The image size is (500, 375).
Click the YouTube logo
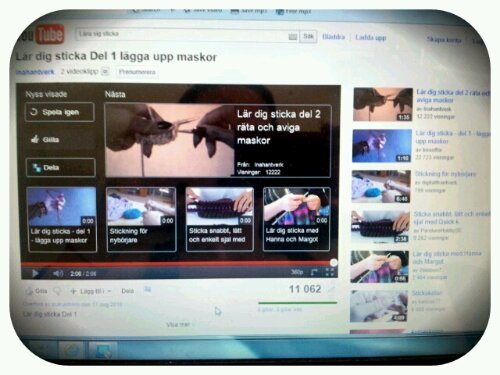pos(42,35)
